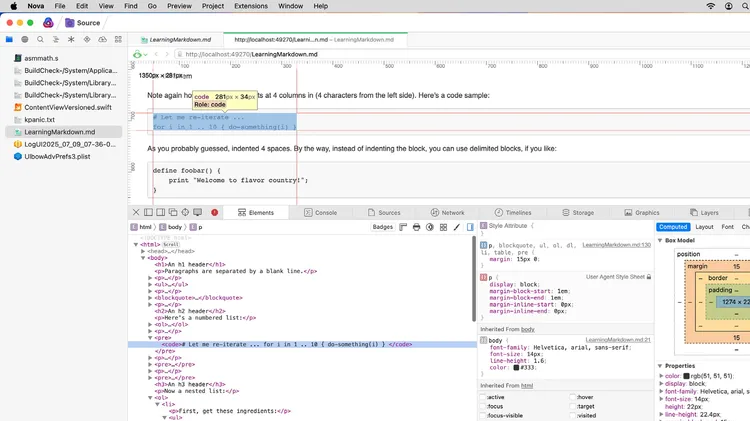
Task: Toggle the :target pseudo-class checkbox
Action: [573, 406]
